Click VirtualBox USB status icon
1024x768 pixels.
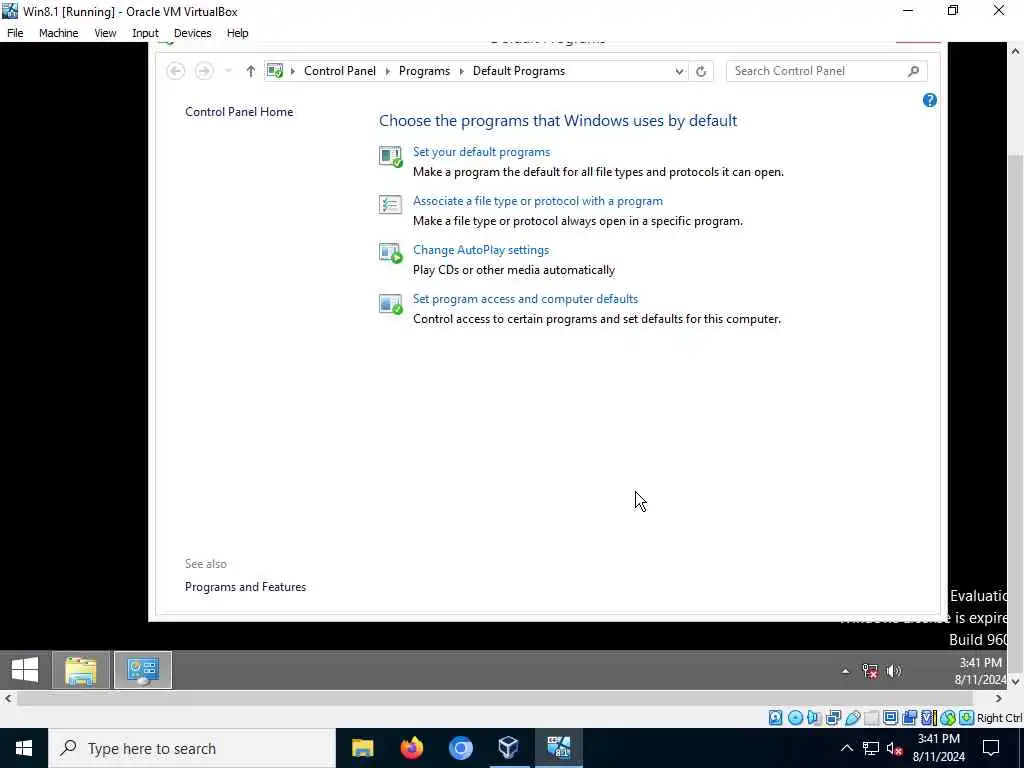[852, 718]
